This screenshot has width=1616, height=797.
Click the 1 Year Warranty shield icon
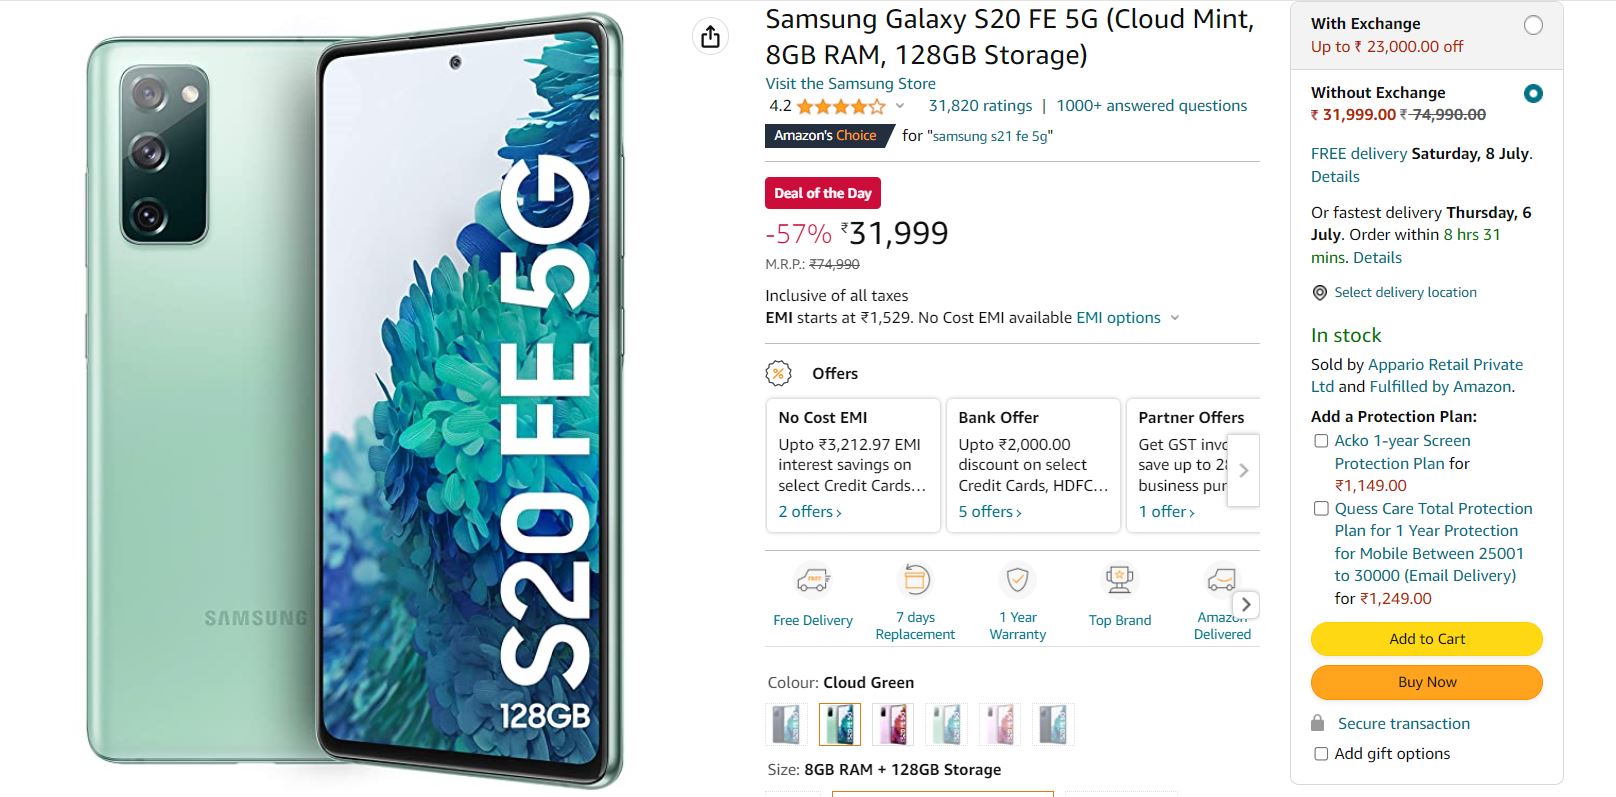[x=1017, y=580]
